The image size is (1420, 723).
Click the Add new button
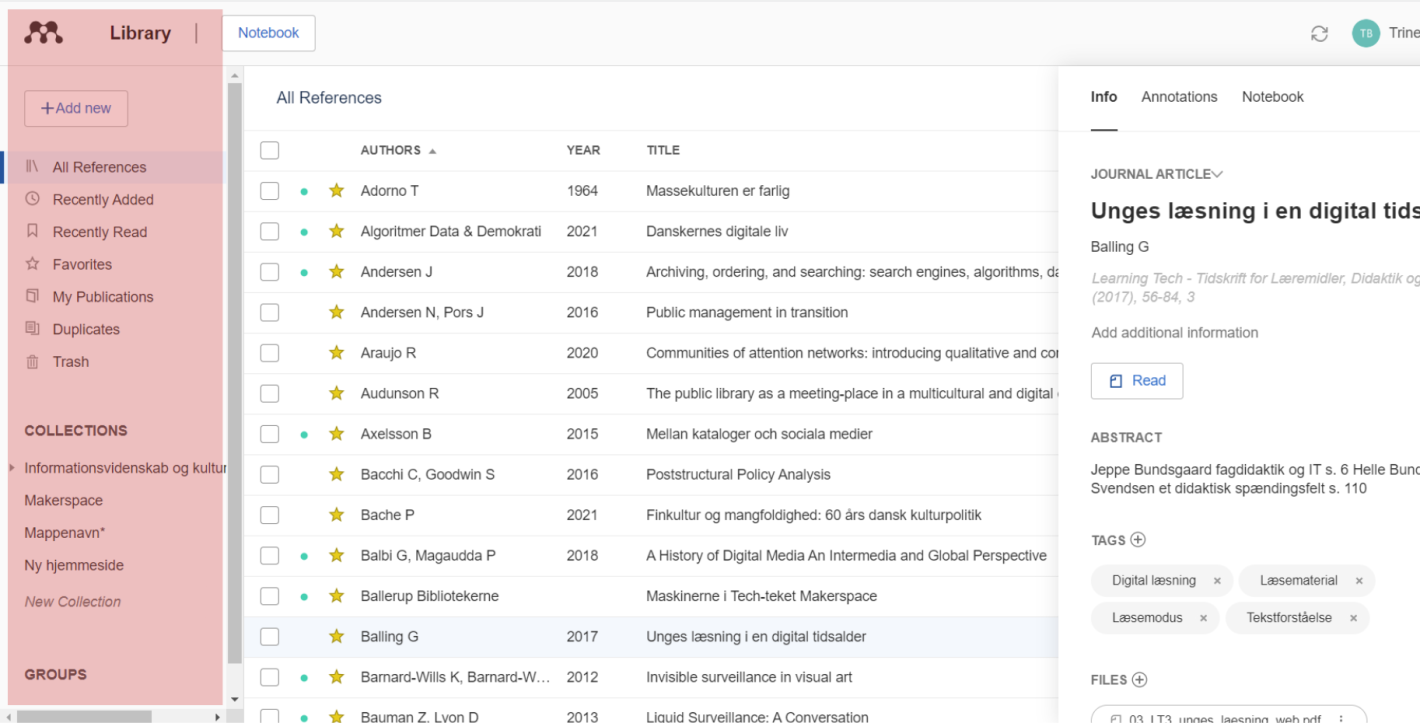click(x=76, y=108)
